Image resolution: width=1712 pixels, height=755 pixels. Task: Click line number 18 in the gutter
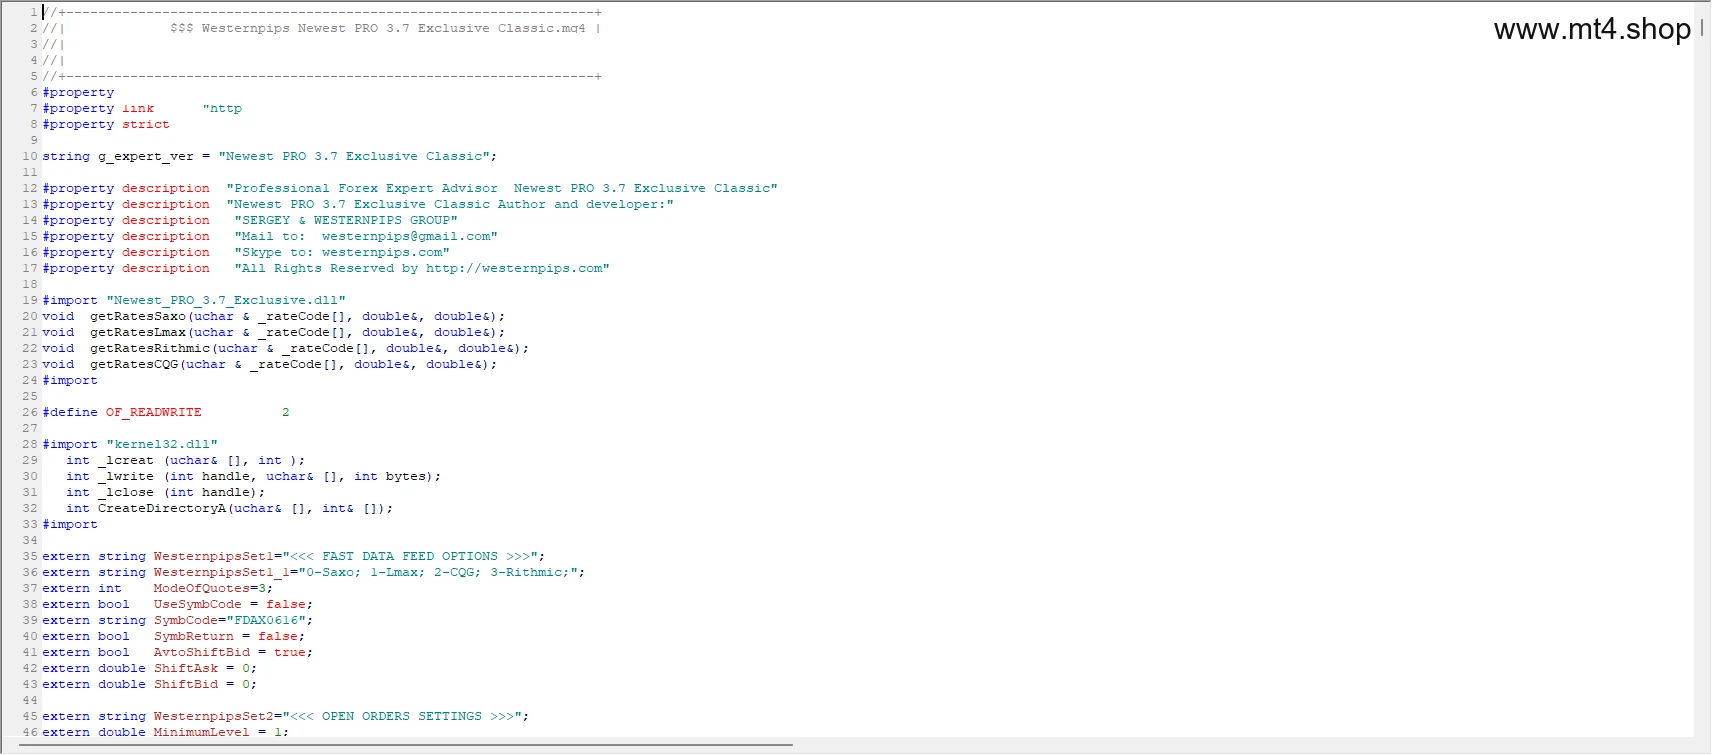click(x=30, y=284)
